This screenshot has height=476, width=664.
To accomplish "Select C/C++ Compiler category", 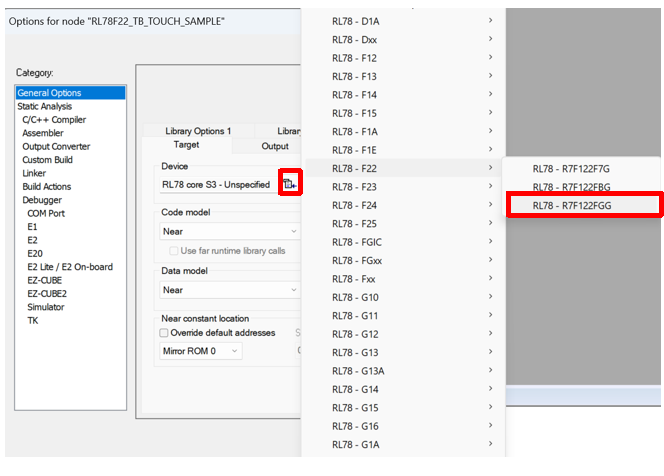I will point(54,120).
